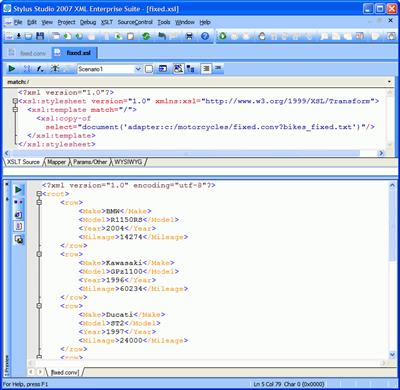Viewport: 400px width, 390px height.
Task: Click the left arrow of the XSLT editor scrollbar
Action: pyautogui.click(x=7, y=153)
